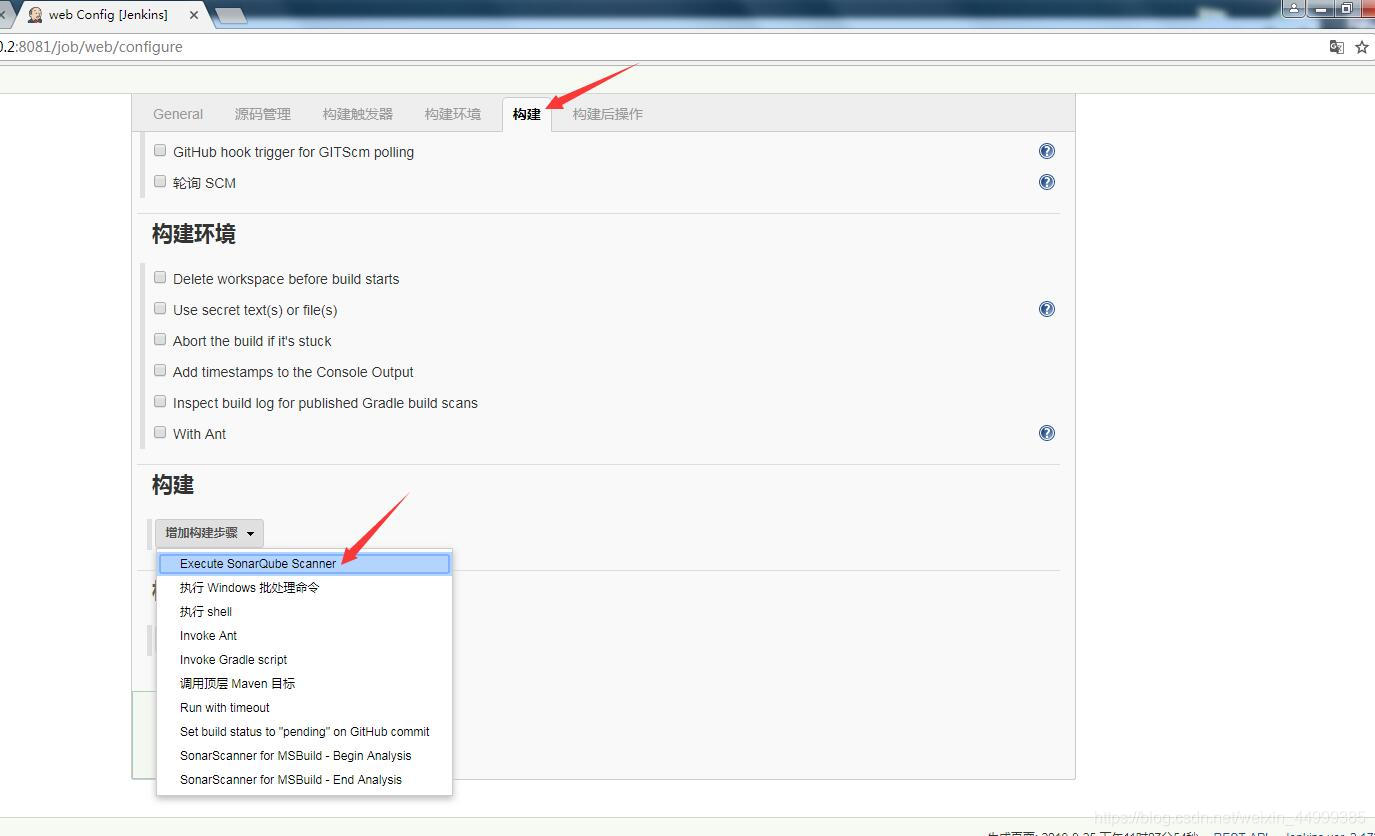
Task: Open help icon for With Ant
Action: pyautogui.click(x=1046, y=433)
